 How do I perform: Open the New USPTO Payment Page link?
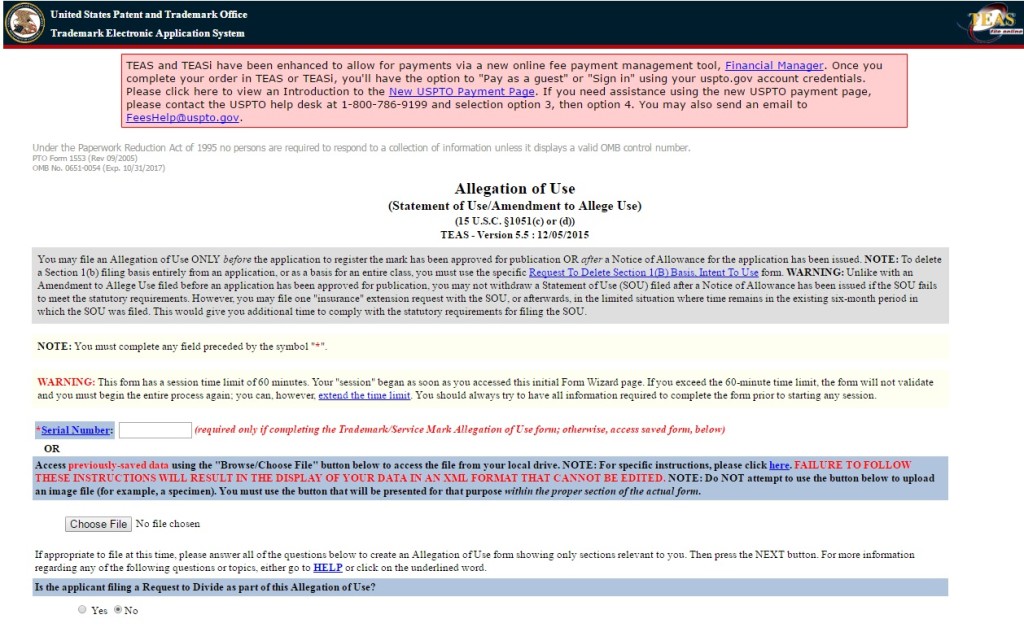tap(461, 91)
